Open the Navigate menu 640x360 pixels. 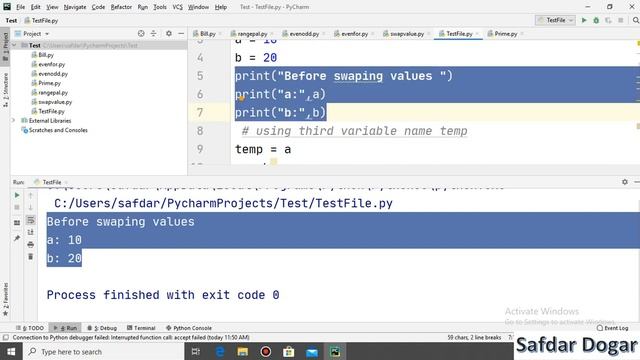(75, 7)
